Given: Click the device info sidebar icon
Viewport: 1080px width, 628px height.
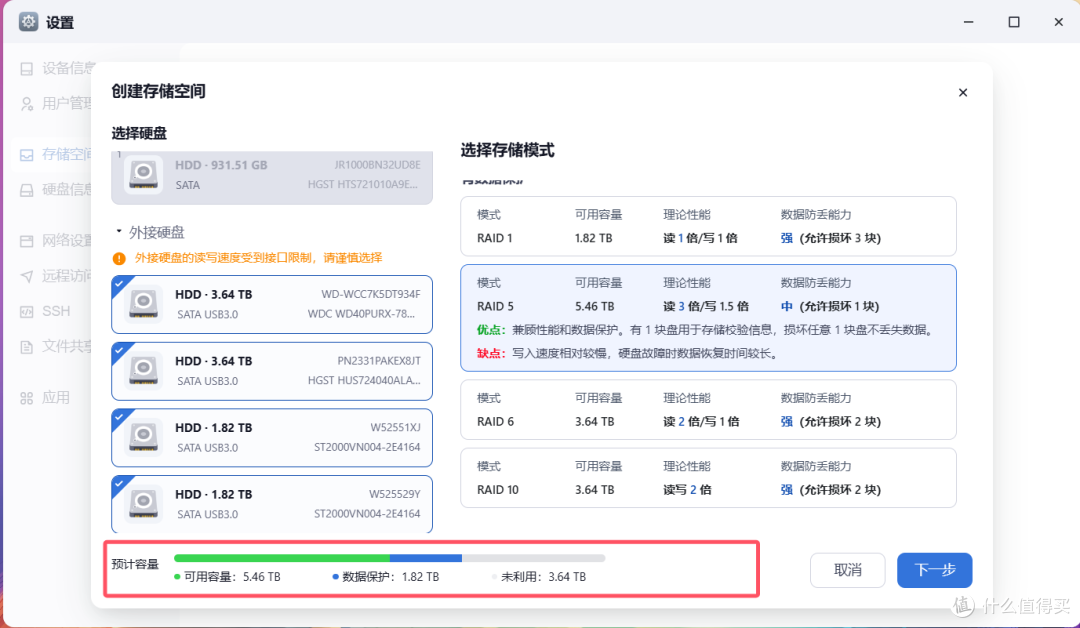Looking at the screenshot, I should pos(27,69).
